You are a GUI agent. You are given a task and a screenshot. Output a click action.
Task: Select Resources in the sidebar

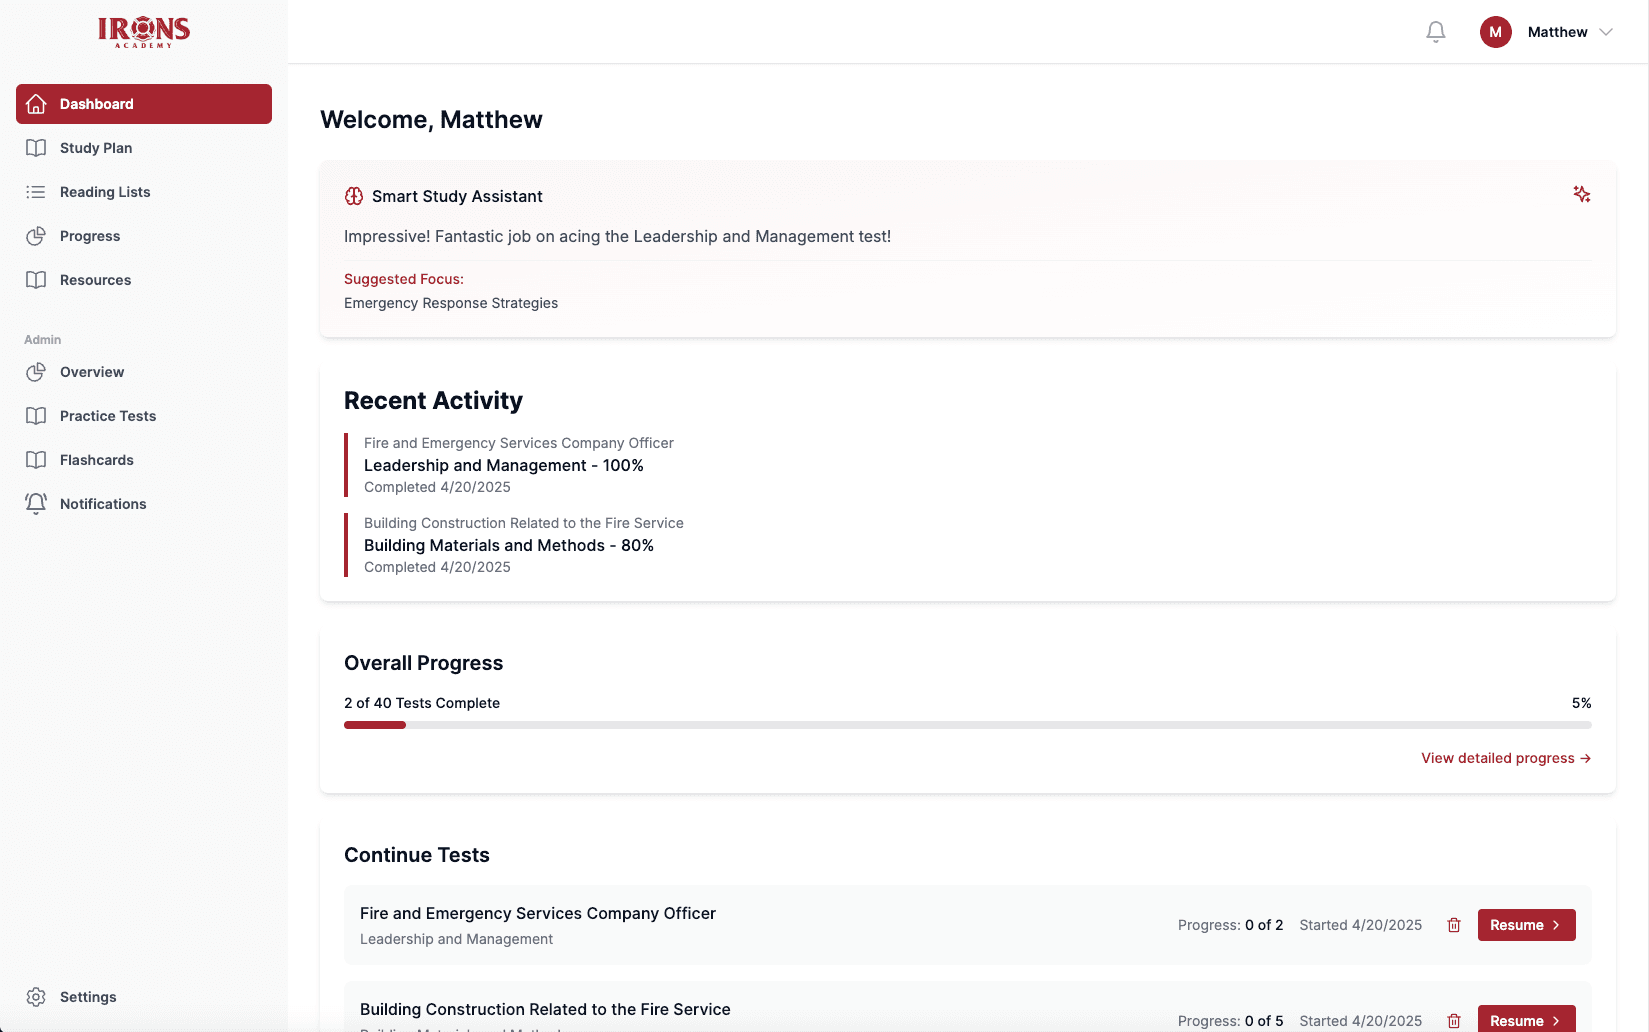pyautogui.click(x=95, y=279)
